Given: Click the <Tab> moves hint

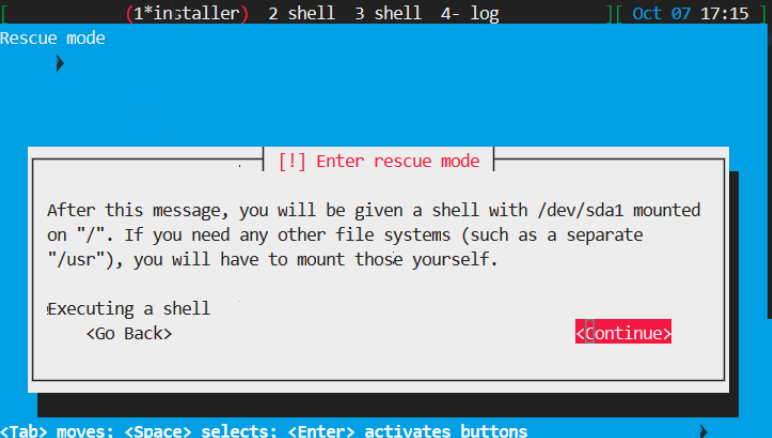Looking at the screenshot, I should tap(57, 431).
